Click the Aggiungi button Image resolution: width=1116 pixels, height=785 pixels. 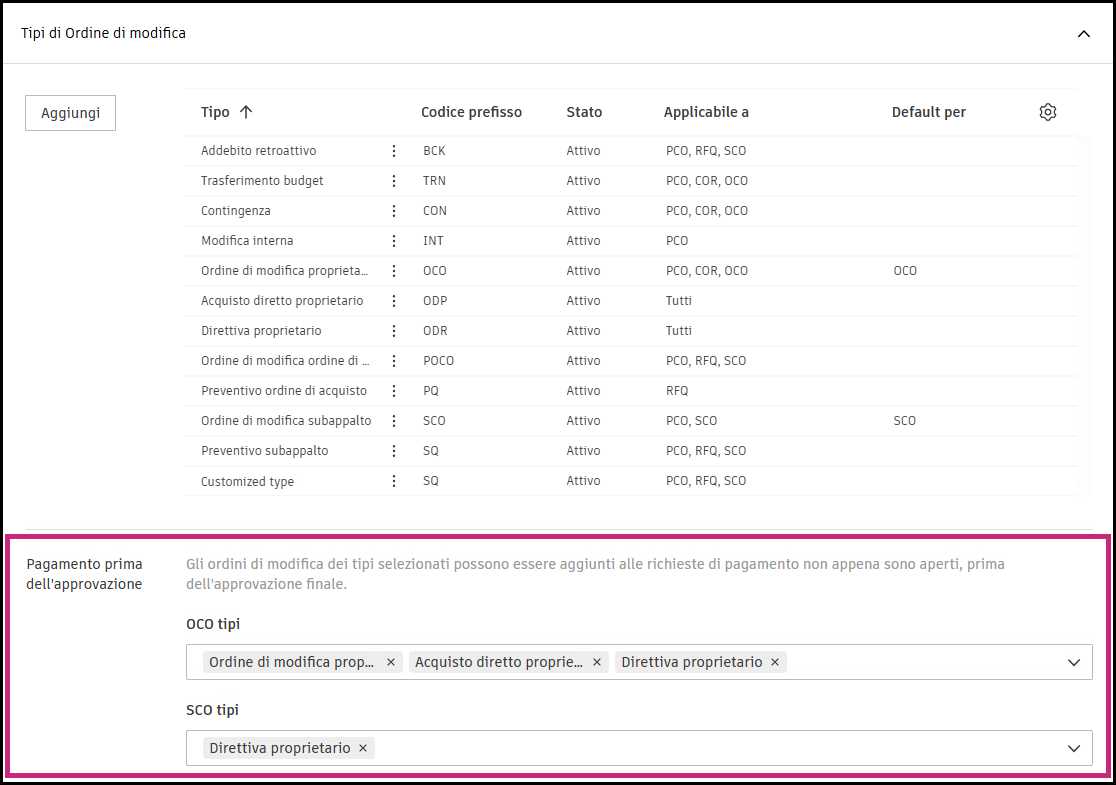pyautogui.click(x=70, y=113)
